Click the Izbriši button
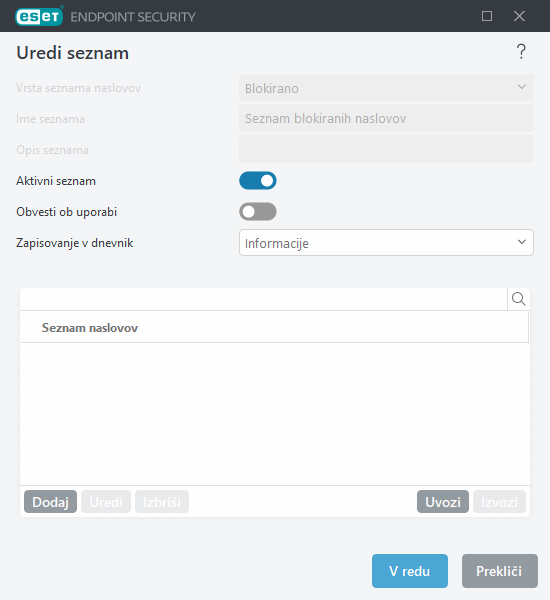This screenshot has width=550, height=600. pyautogui.click(x=162, y=502)
